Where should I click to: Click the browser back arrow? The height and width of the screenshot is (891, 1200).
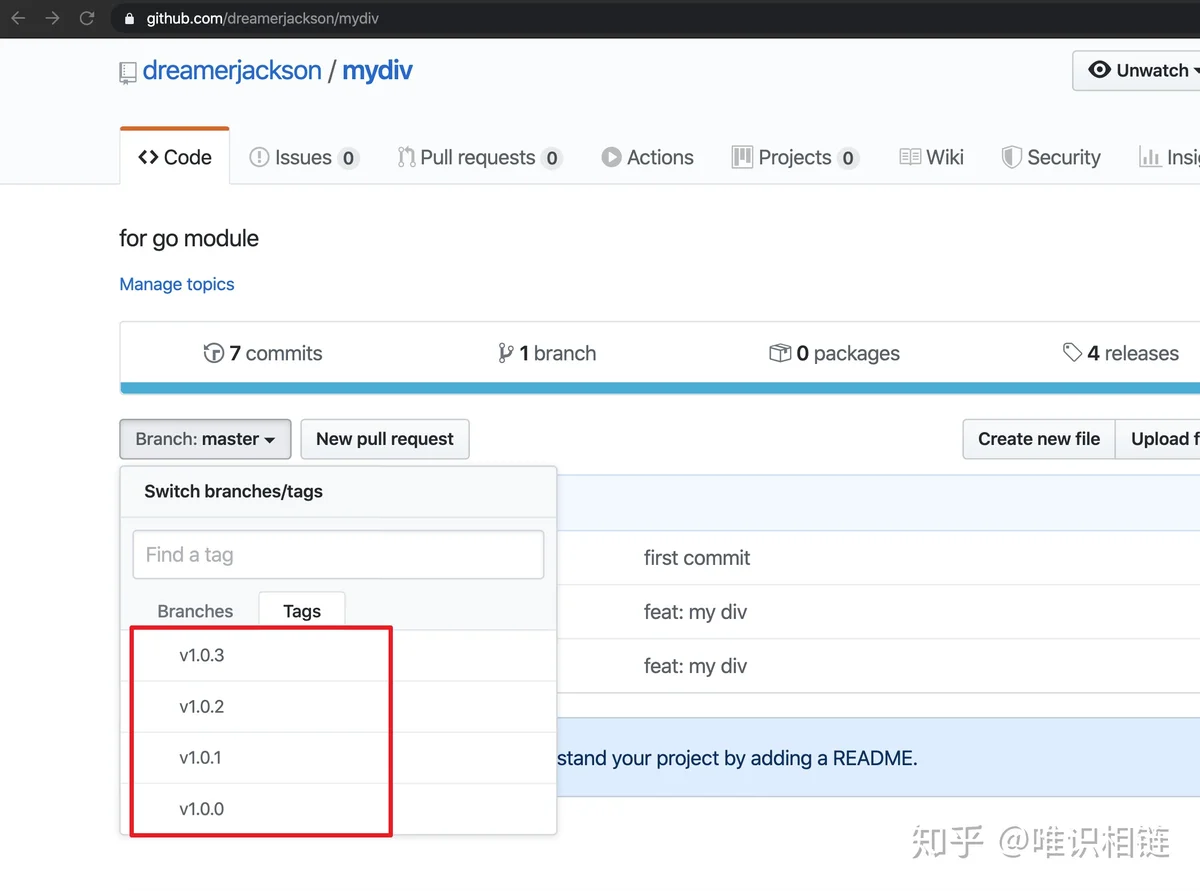pos(18,18)
